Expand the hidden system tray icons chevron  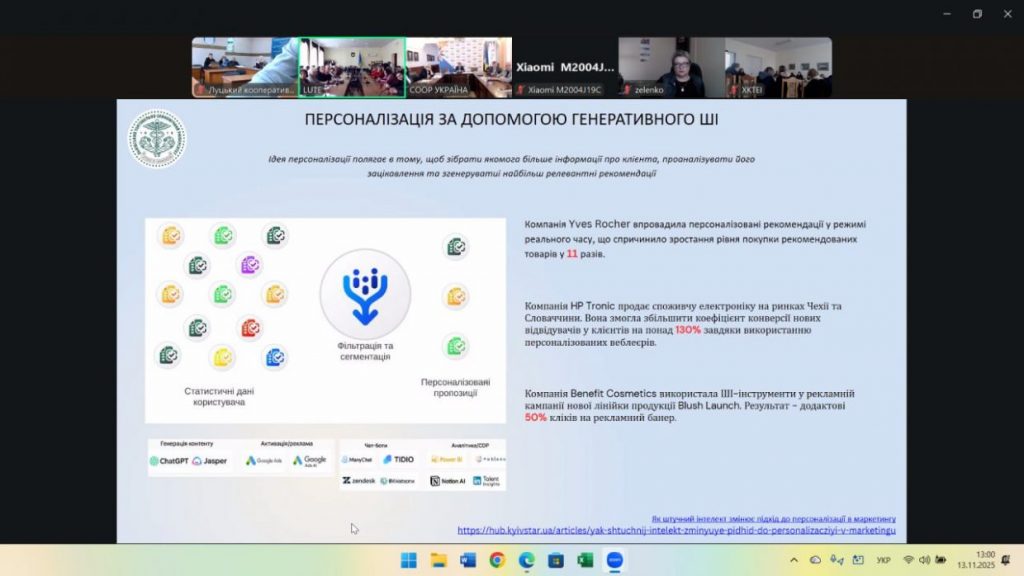click(x=795, y=560)
